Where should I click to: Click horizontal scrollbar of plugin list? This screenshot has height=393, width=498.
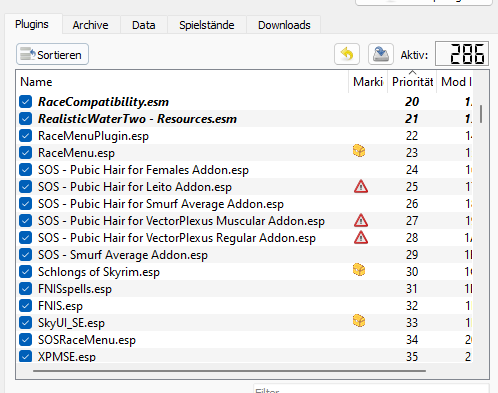pos(229,370)
